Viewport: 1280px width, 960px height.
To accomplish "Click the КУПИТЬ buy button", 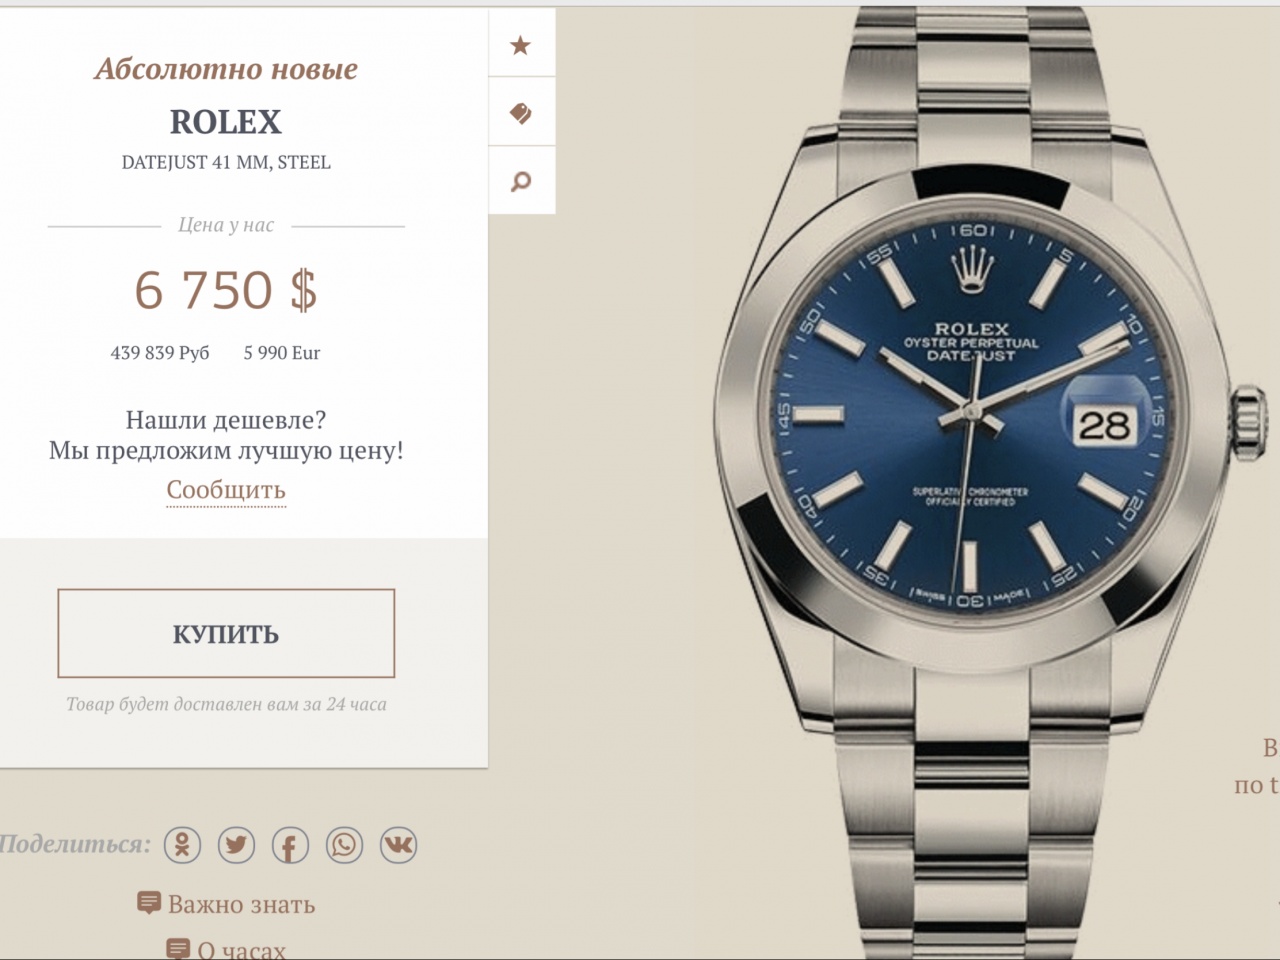I will tap(226, 633).
